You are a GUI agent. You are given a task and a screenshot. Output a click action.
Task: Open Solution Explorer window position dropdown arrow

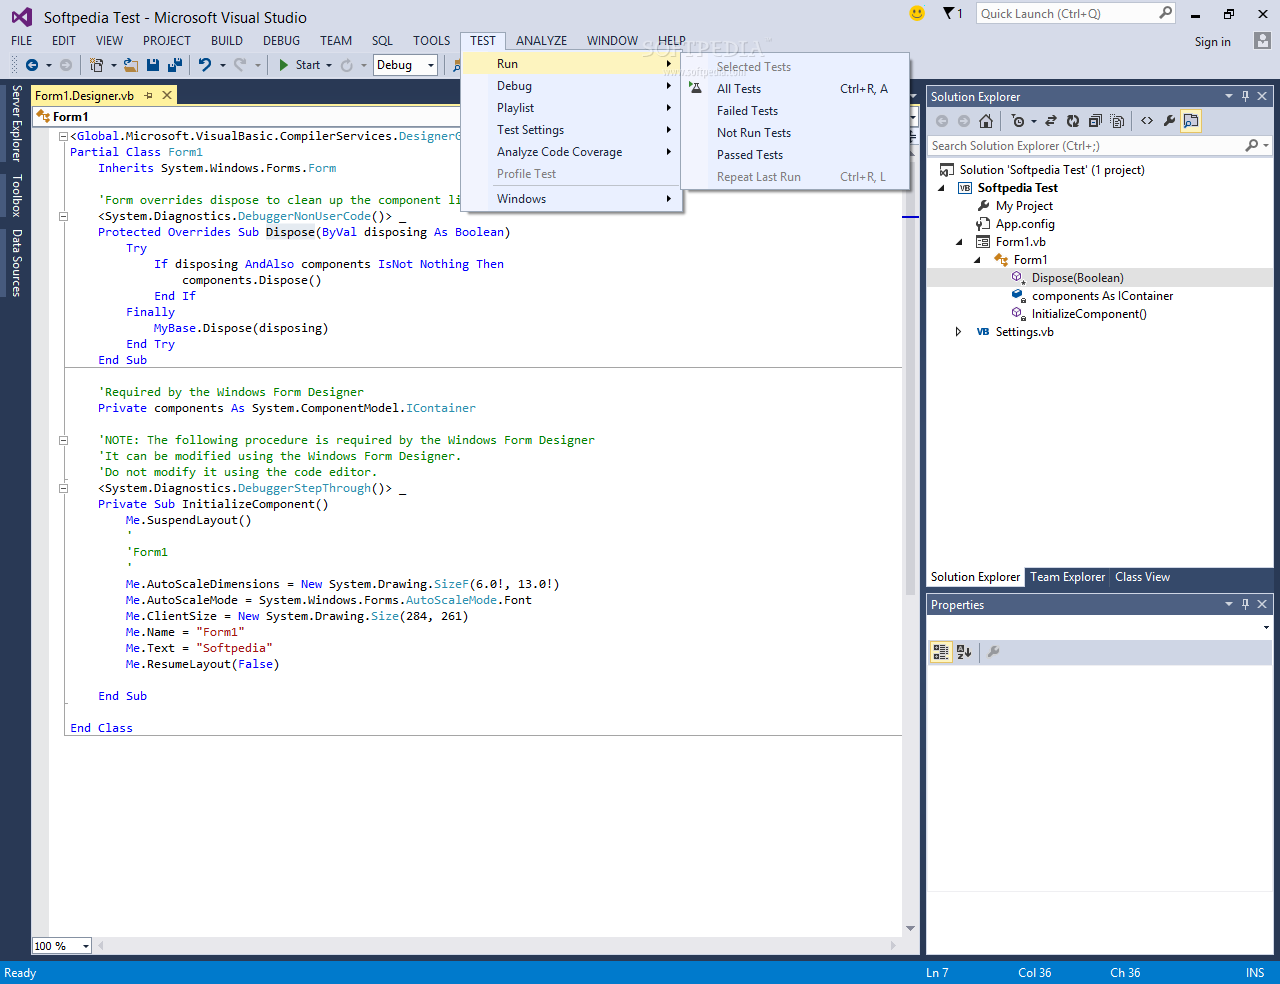coord(1229,96)
